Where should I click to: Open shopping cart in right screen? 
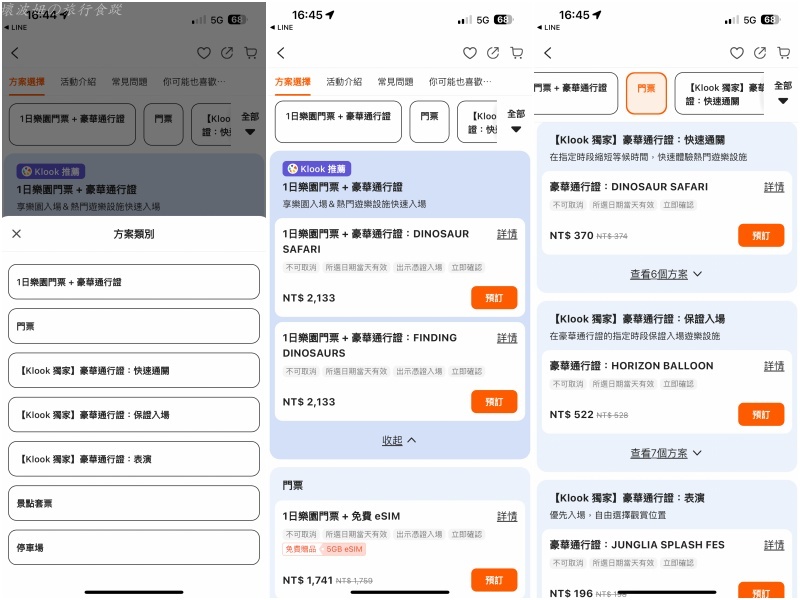(784, 53)
